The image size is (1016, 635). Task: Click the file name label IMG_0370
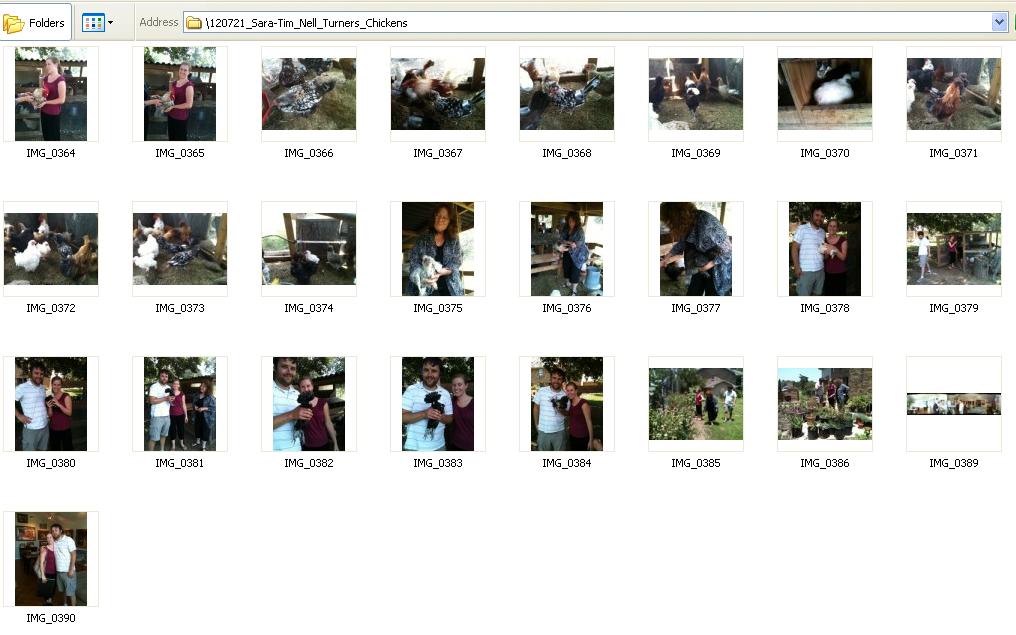tap(824, 153)
